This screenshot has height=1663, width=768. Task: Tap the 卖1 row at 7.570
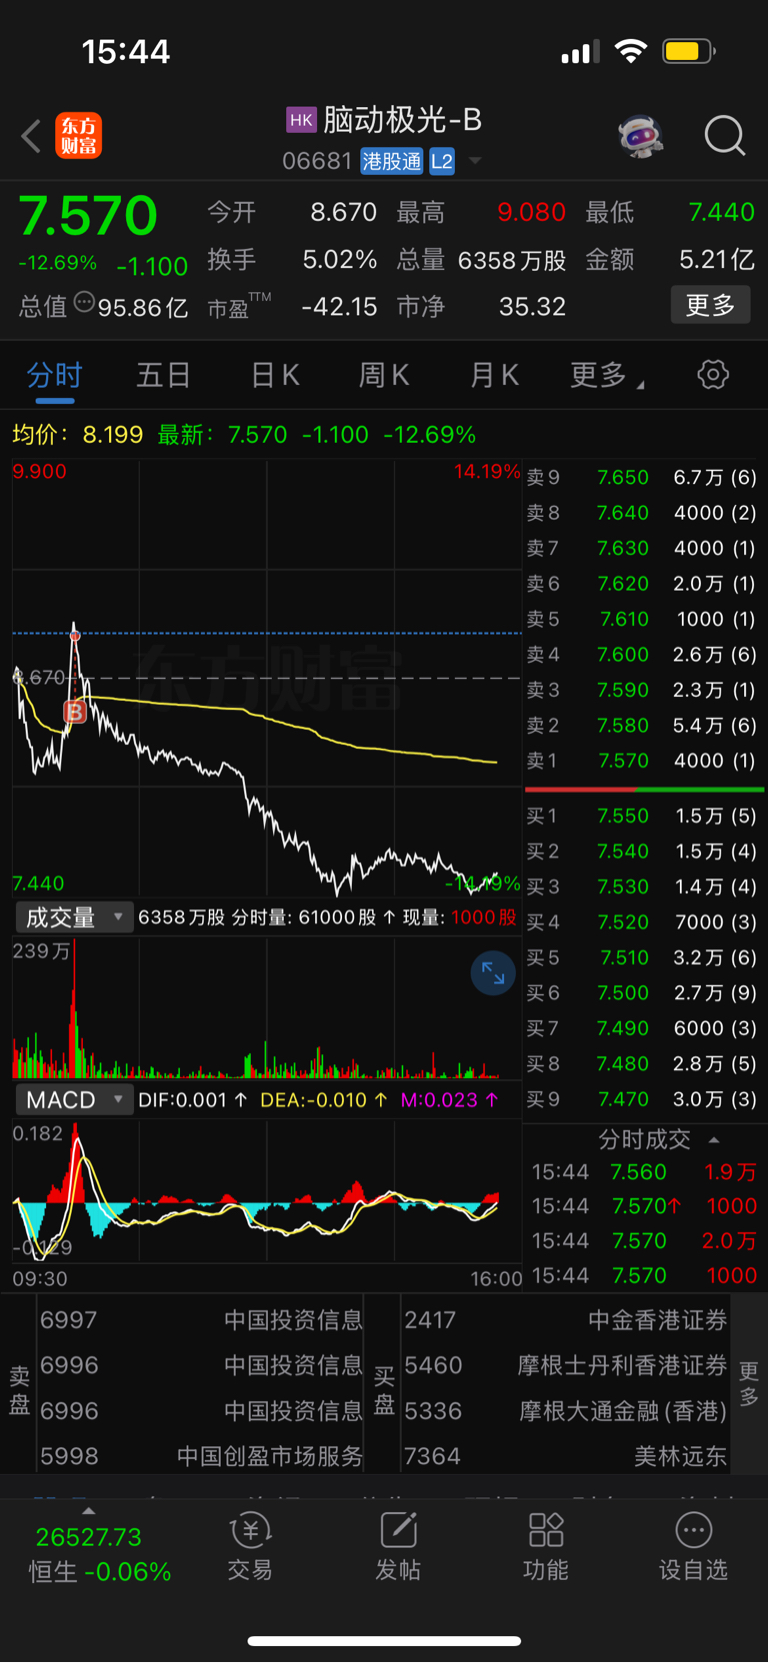(x=642, y=761)
